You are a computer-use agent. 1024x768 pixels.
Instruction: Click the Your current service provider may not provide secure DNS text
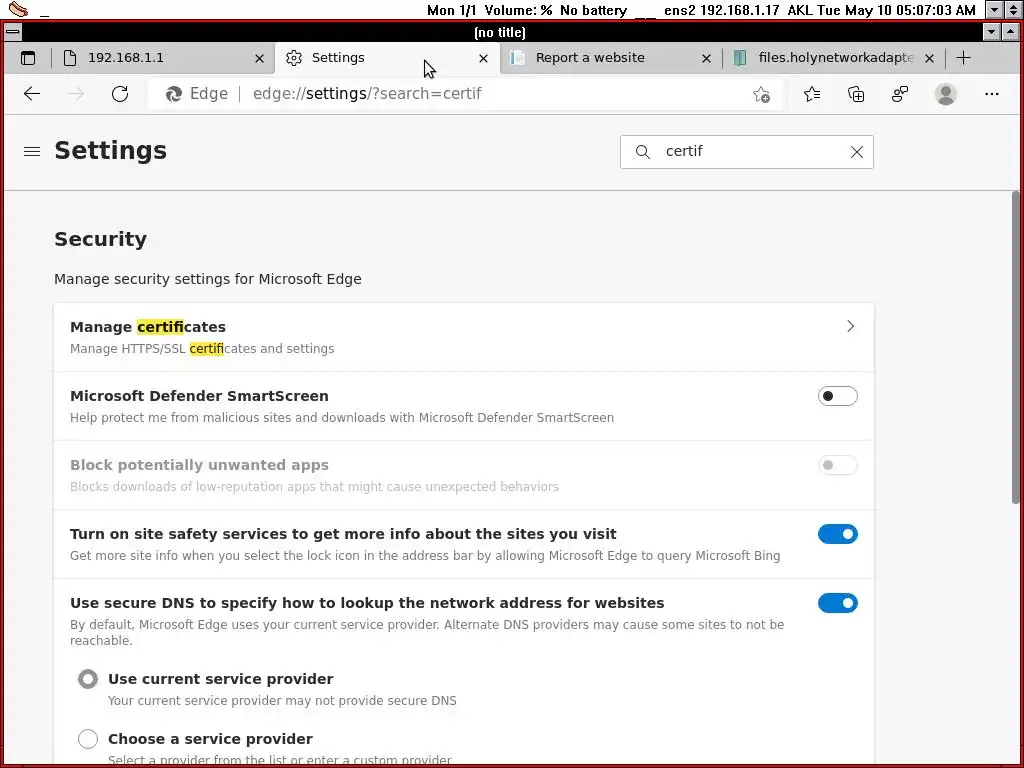coord(282,701)
